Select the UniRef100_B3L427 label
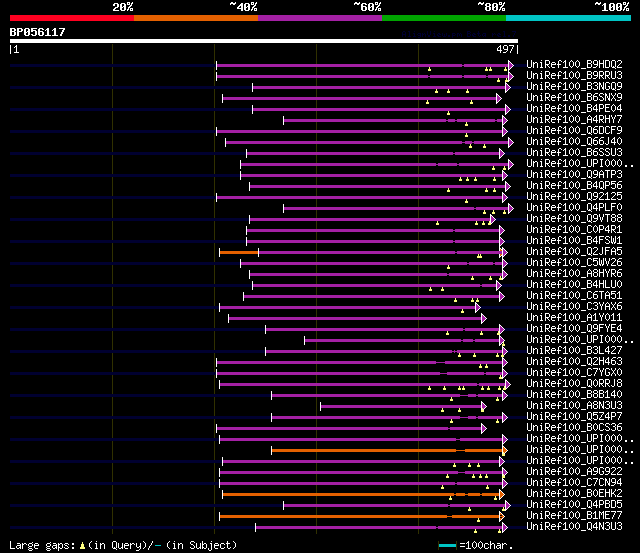The image size is (640, 553). point(574,351)
